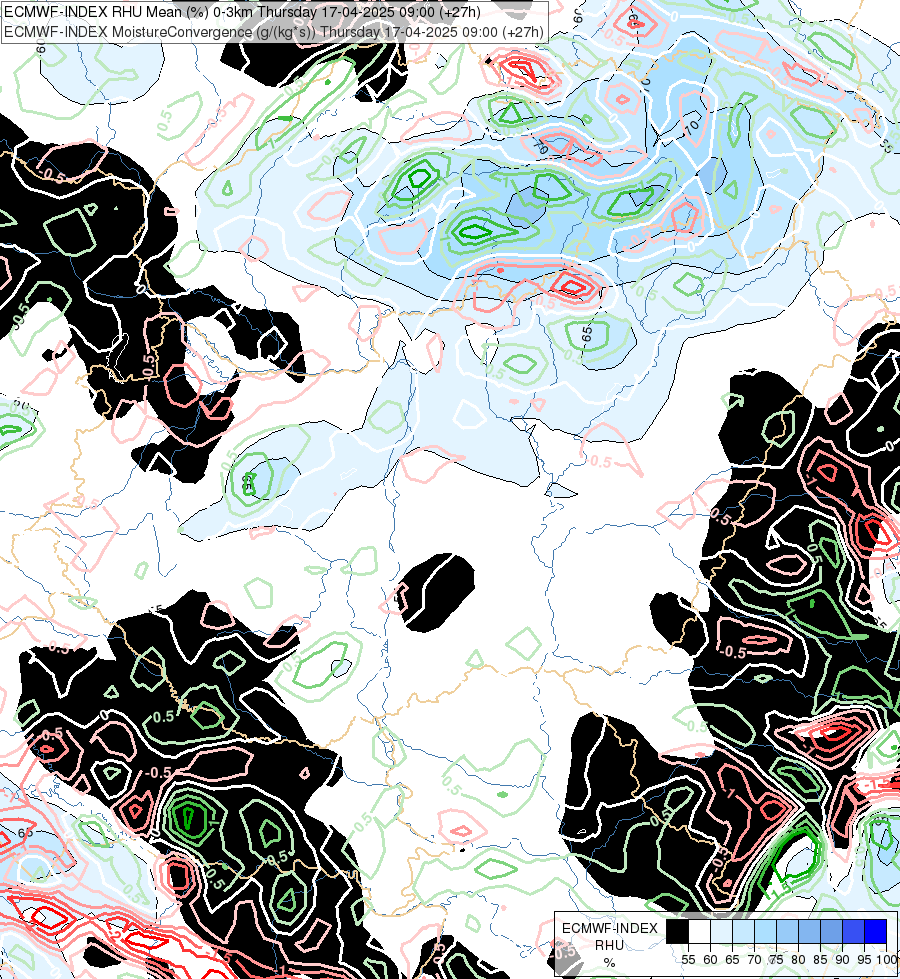The width and height of the screenshot is (900, 979).
Task: Click the "ECMWF-INDEX" label in the legend
Action: pyautogui.click(x=610, y=928)
